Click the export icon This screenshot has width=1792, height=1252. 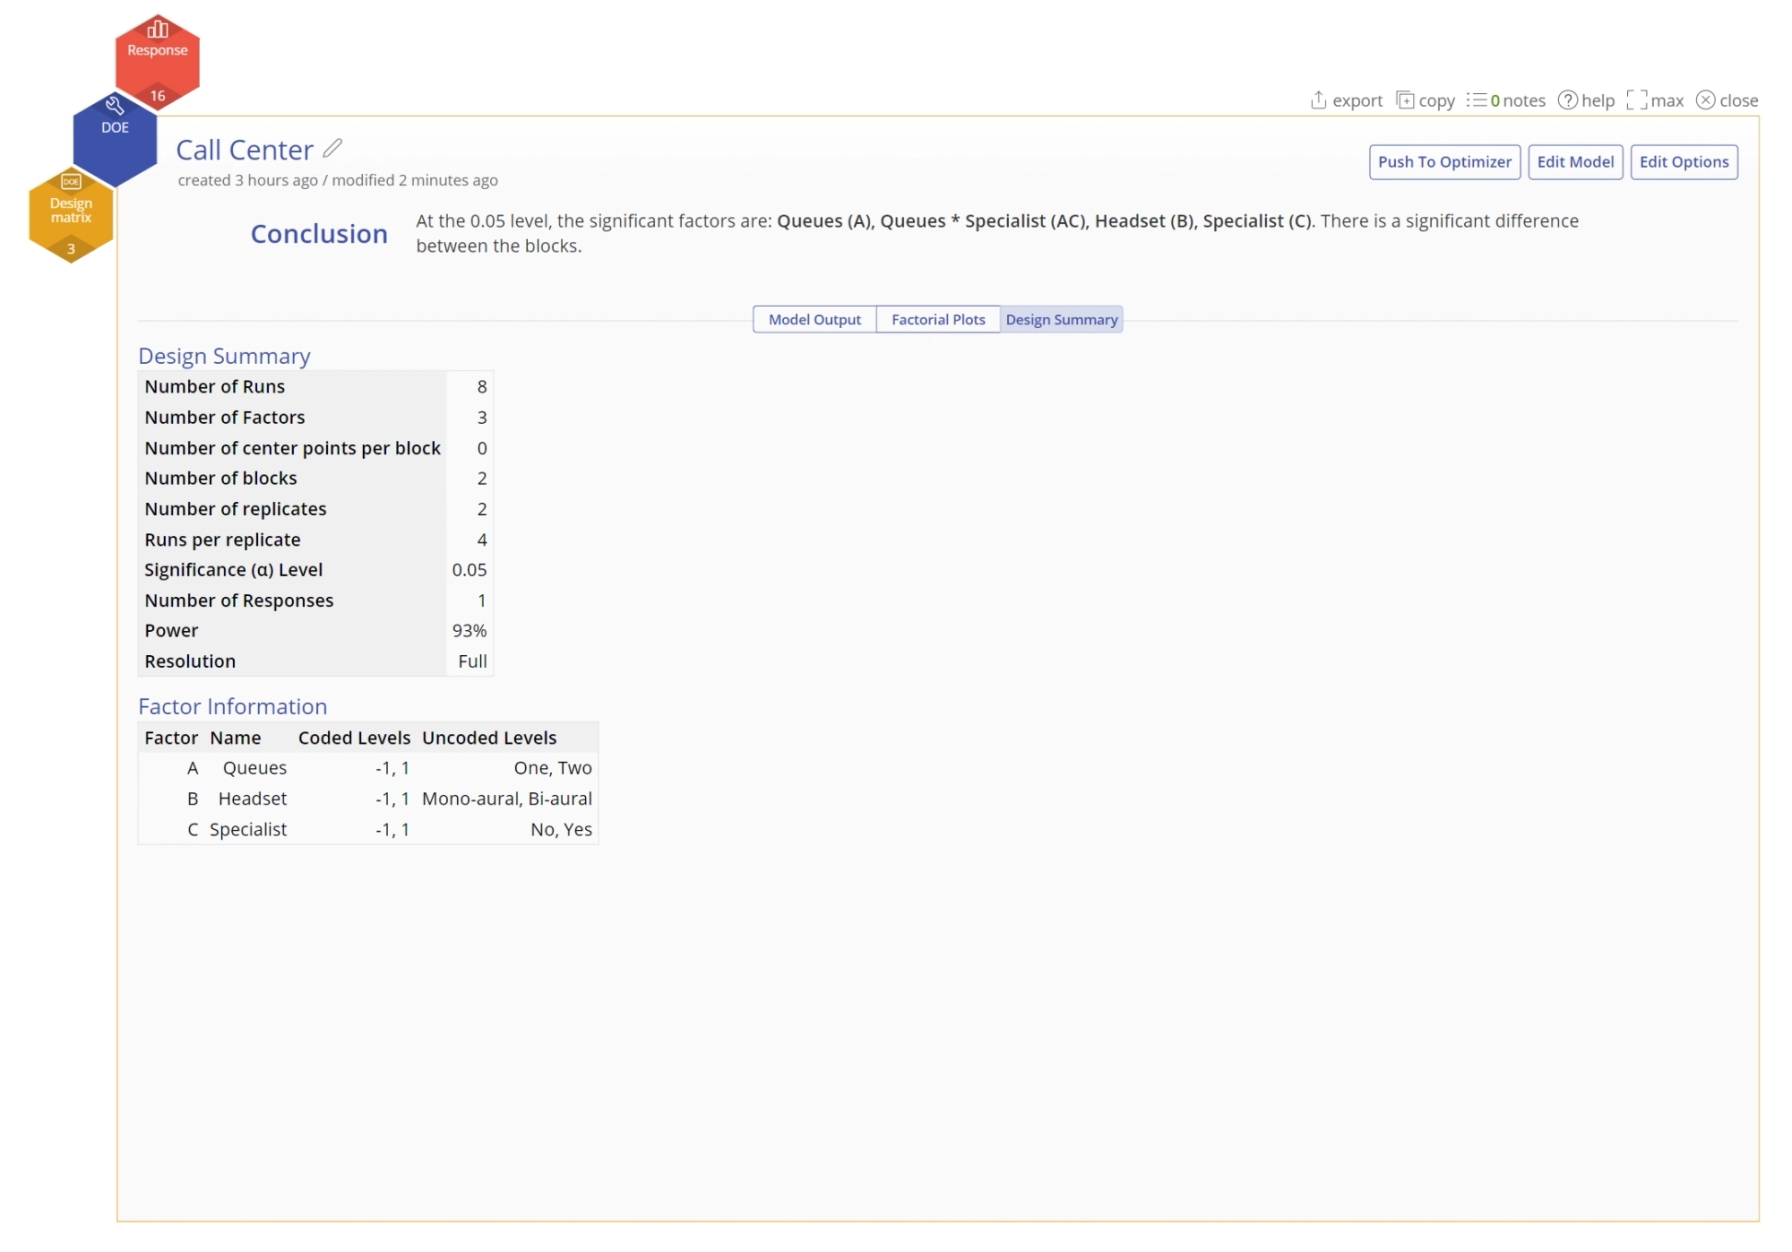[x=1318, y=100]
